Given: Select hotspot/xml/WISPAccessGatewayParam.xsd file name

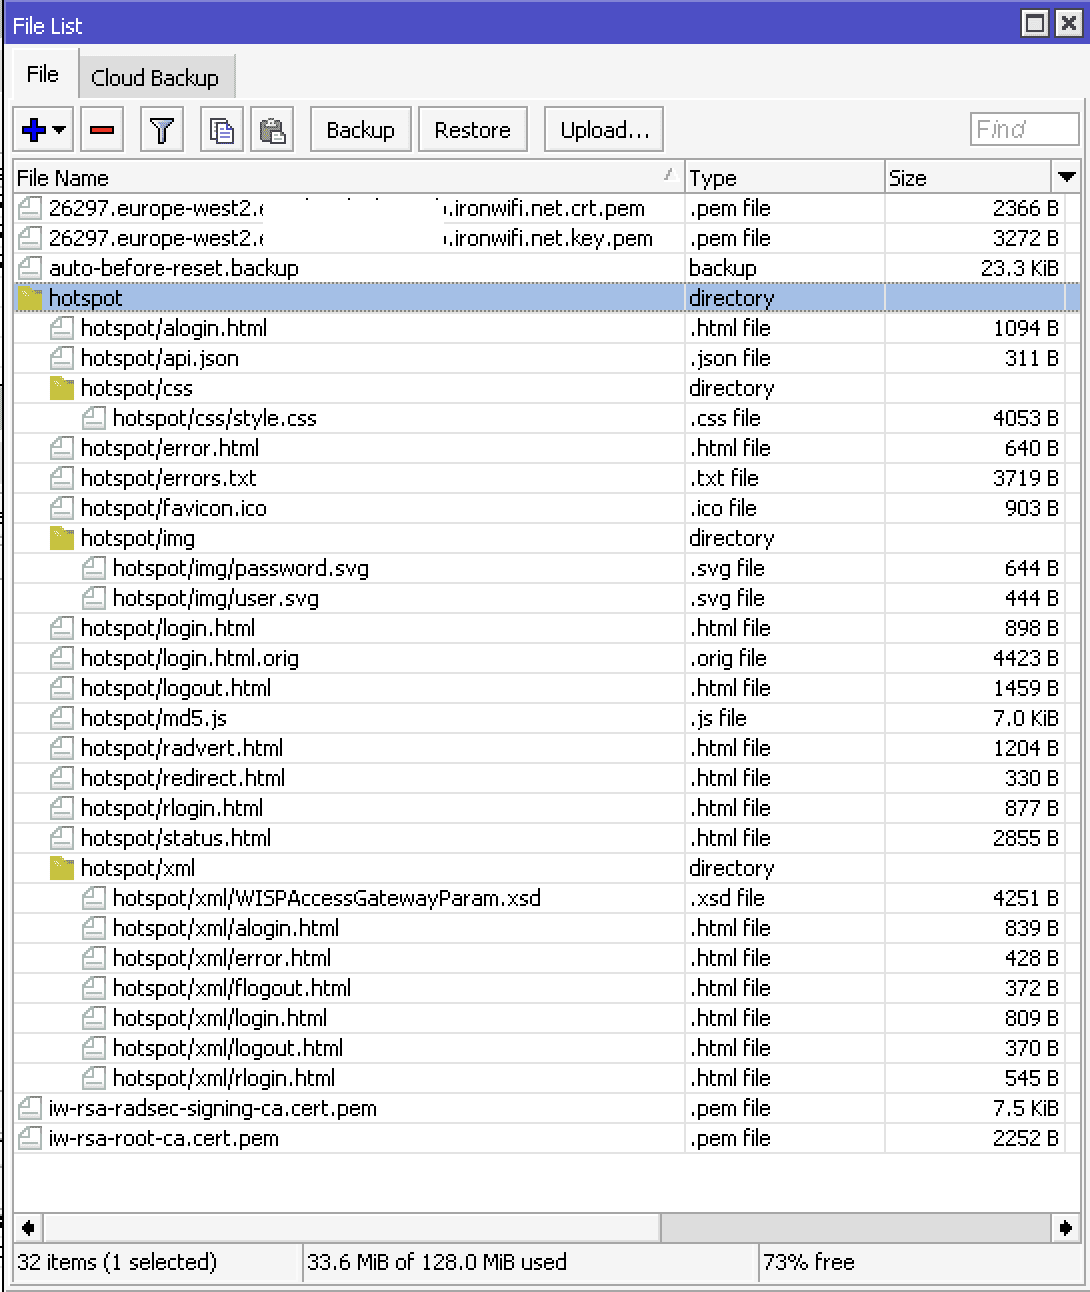Looking at the screenshot, I should coord(327,898).
